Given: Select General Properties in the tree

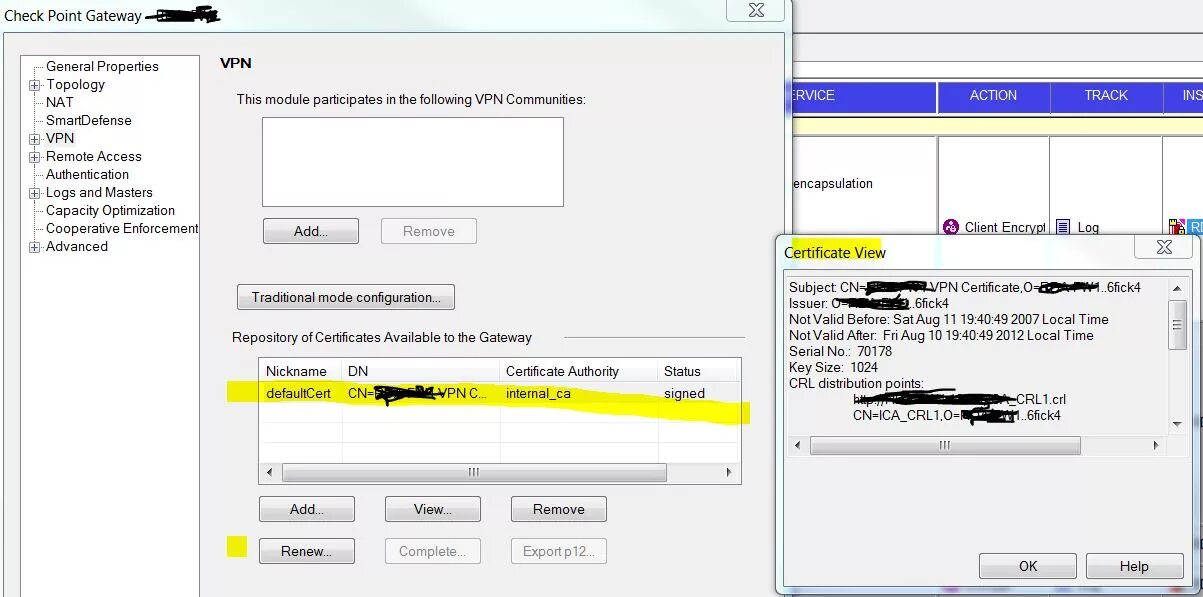Looking at the screenshot, I should pos(102,66).
